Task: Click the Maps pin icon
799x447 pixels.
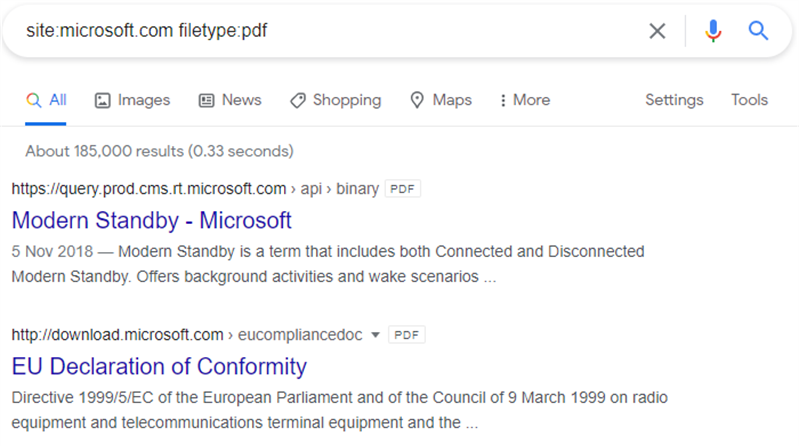Action: pyautogui.click(x=417, y=100)
